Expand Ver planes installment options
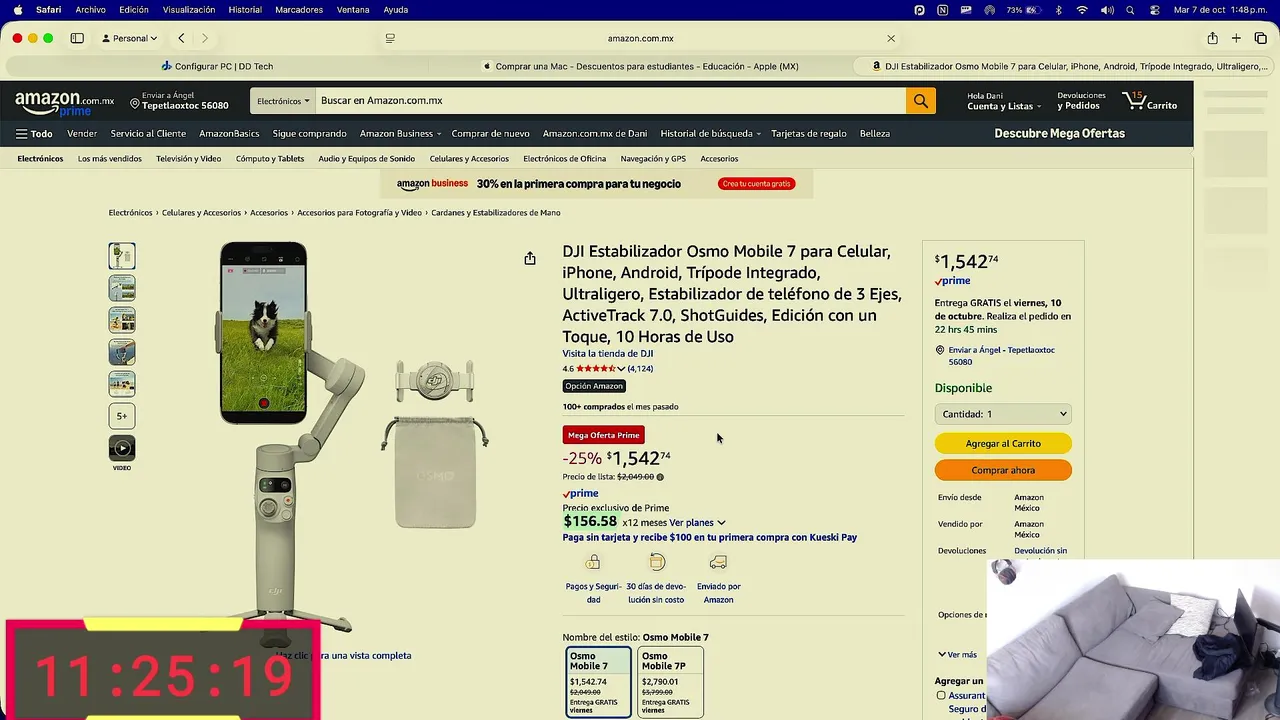This screenshot has height=720, width=1280. coord(697,523)
